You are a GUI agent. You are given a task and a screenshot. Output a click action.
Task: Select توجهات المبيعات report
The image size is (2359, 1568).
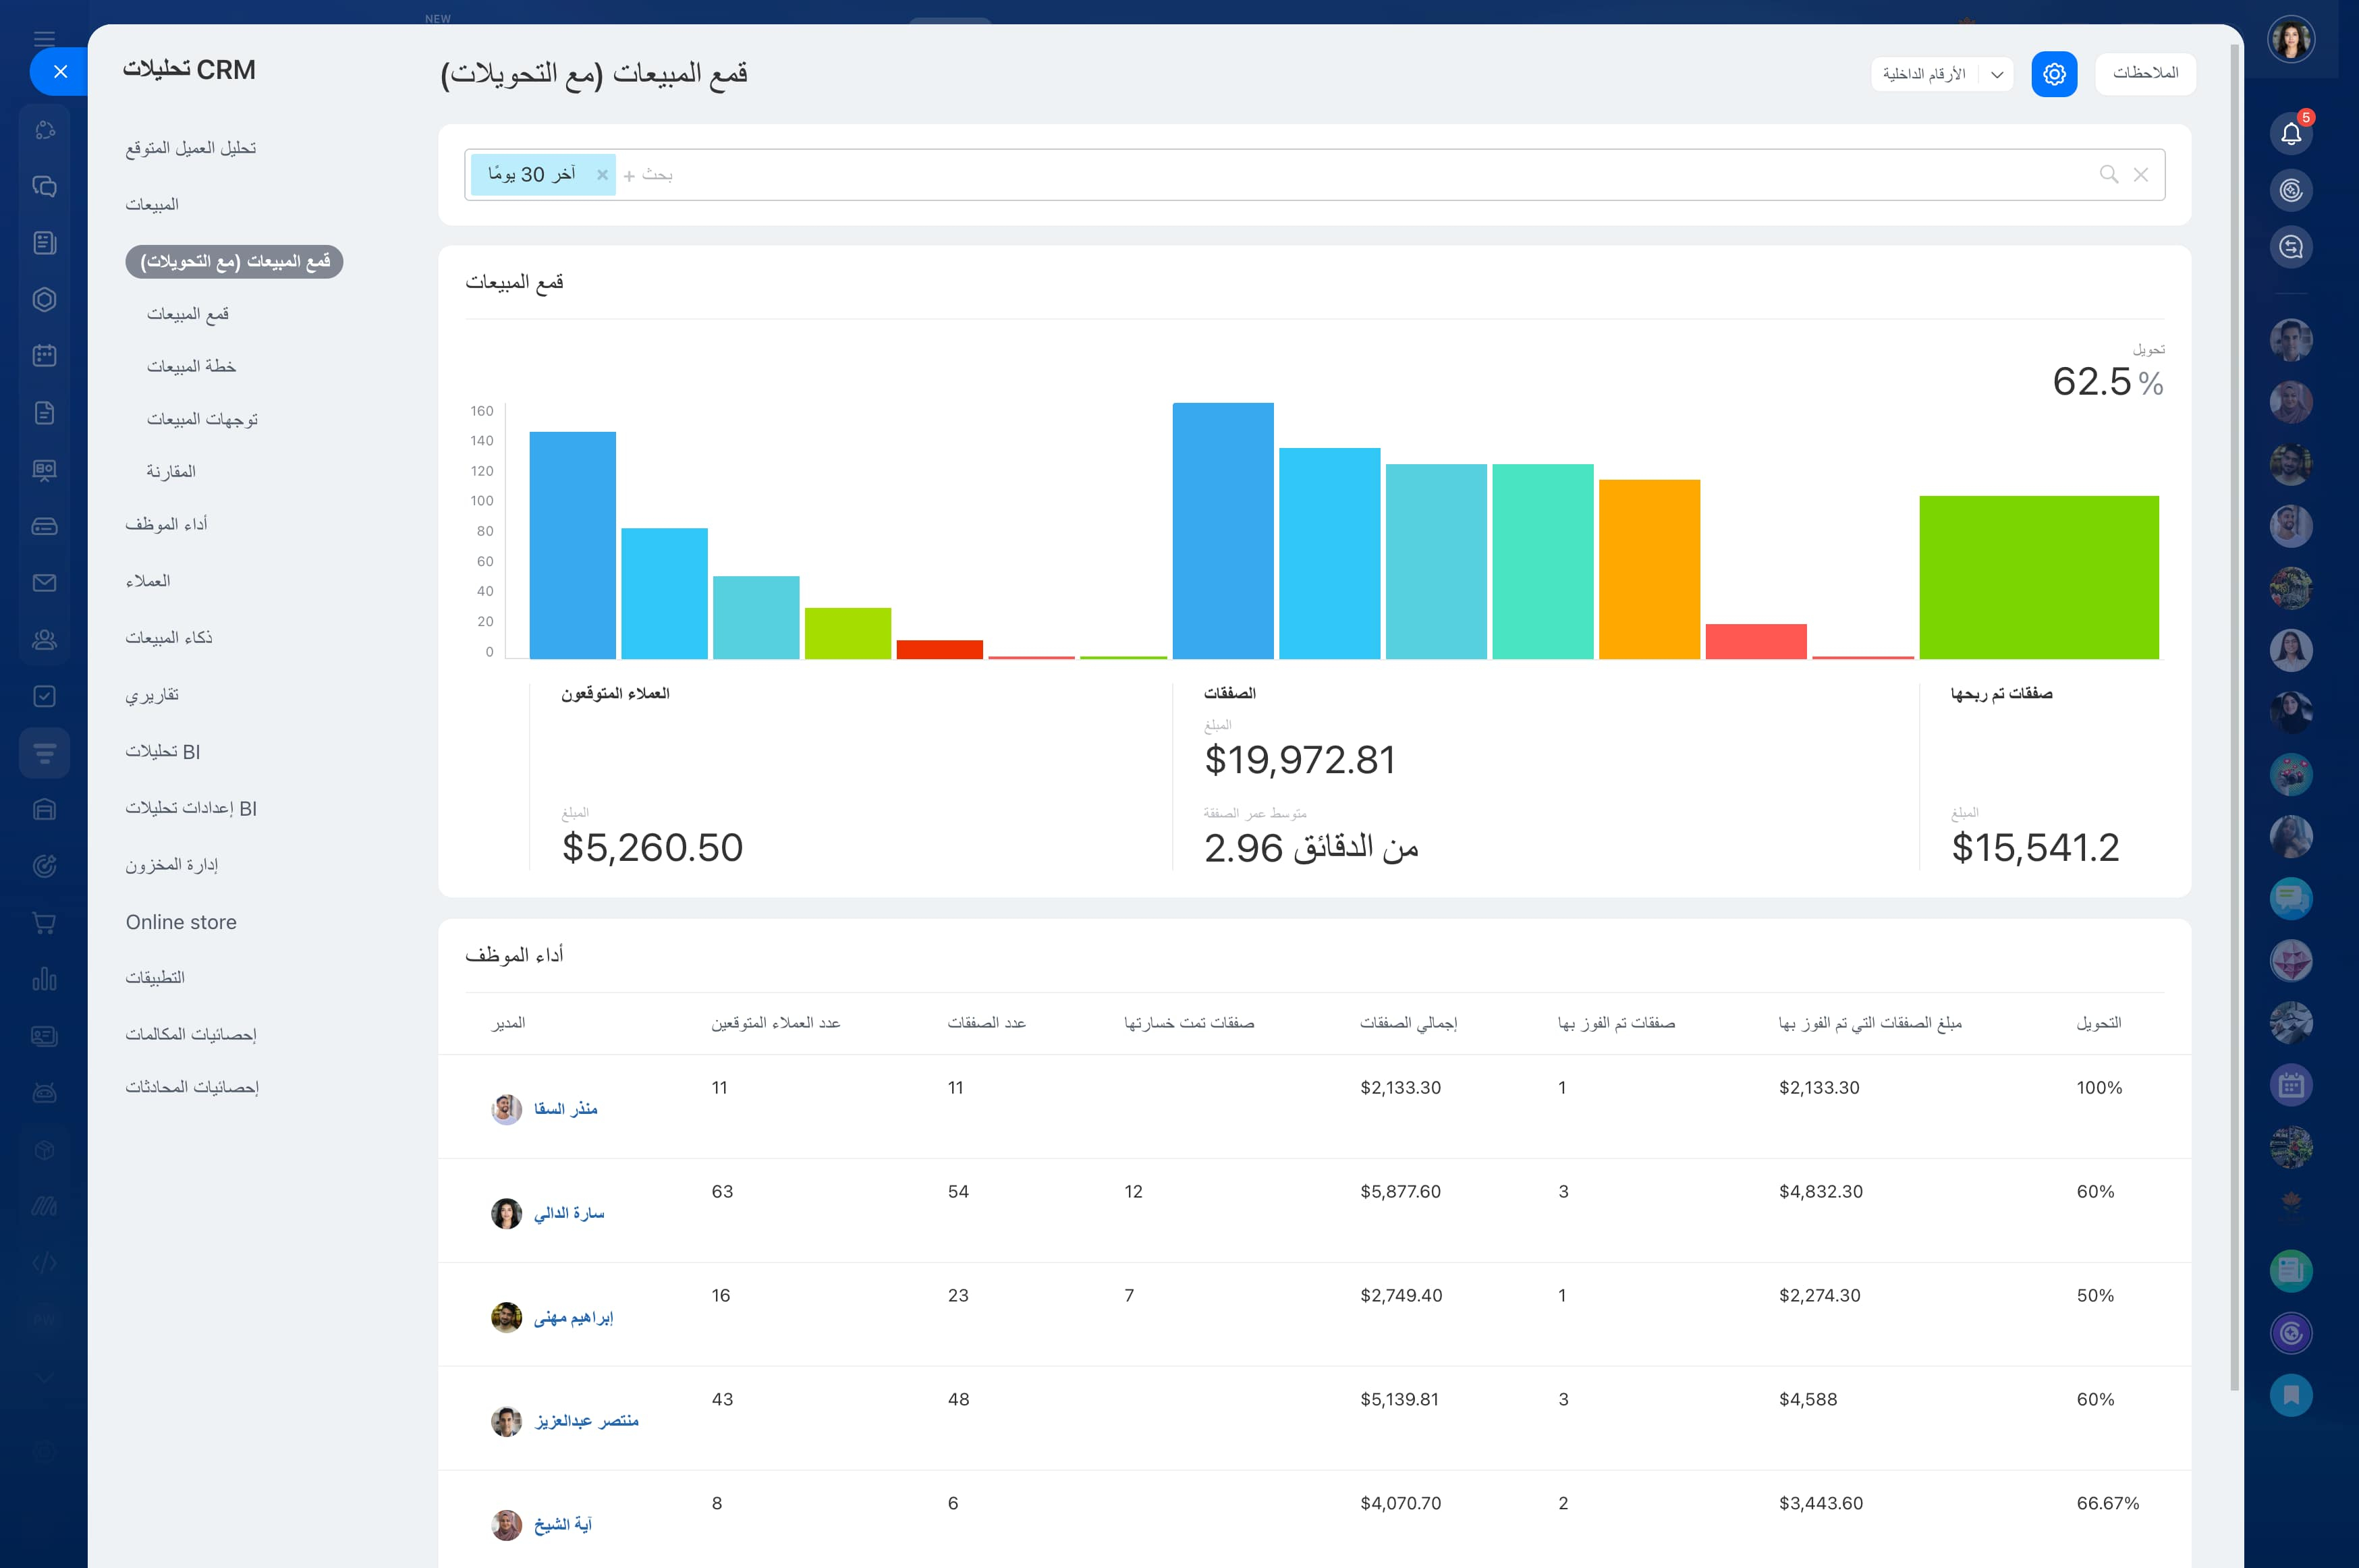pyautogui.click(x=202, y=420)
